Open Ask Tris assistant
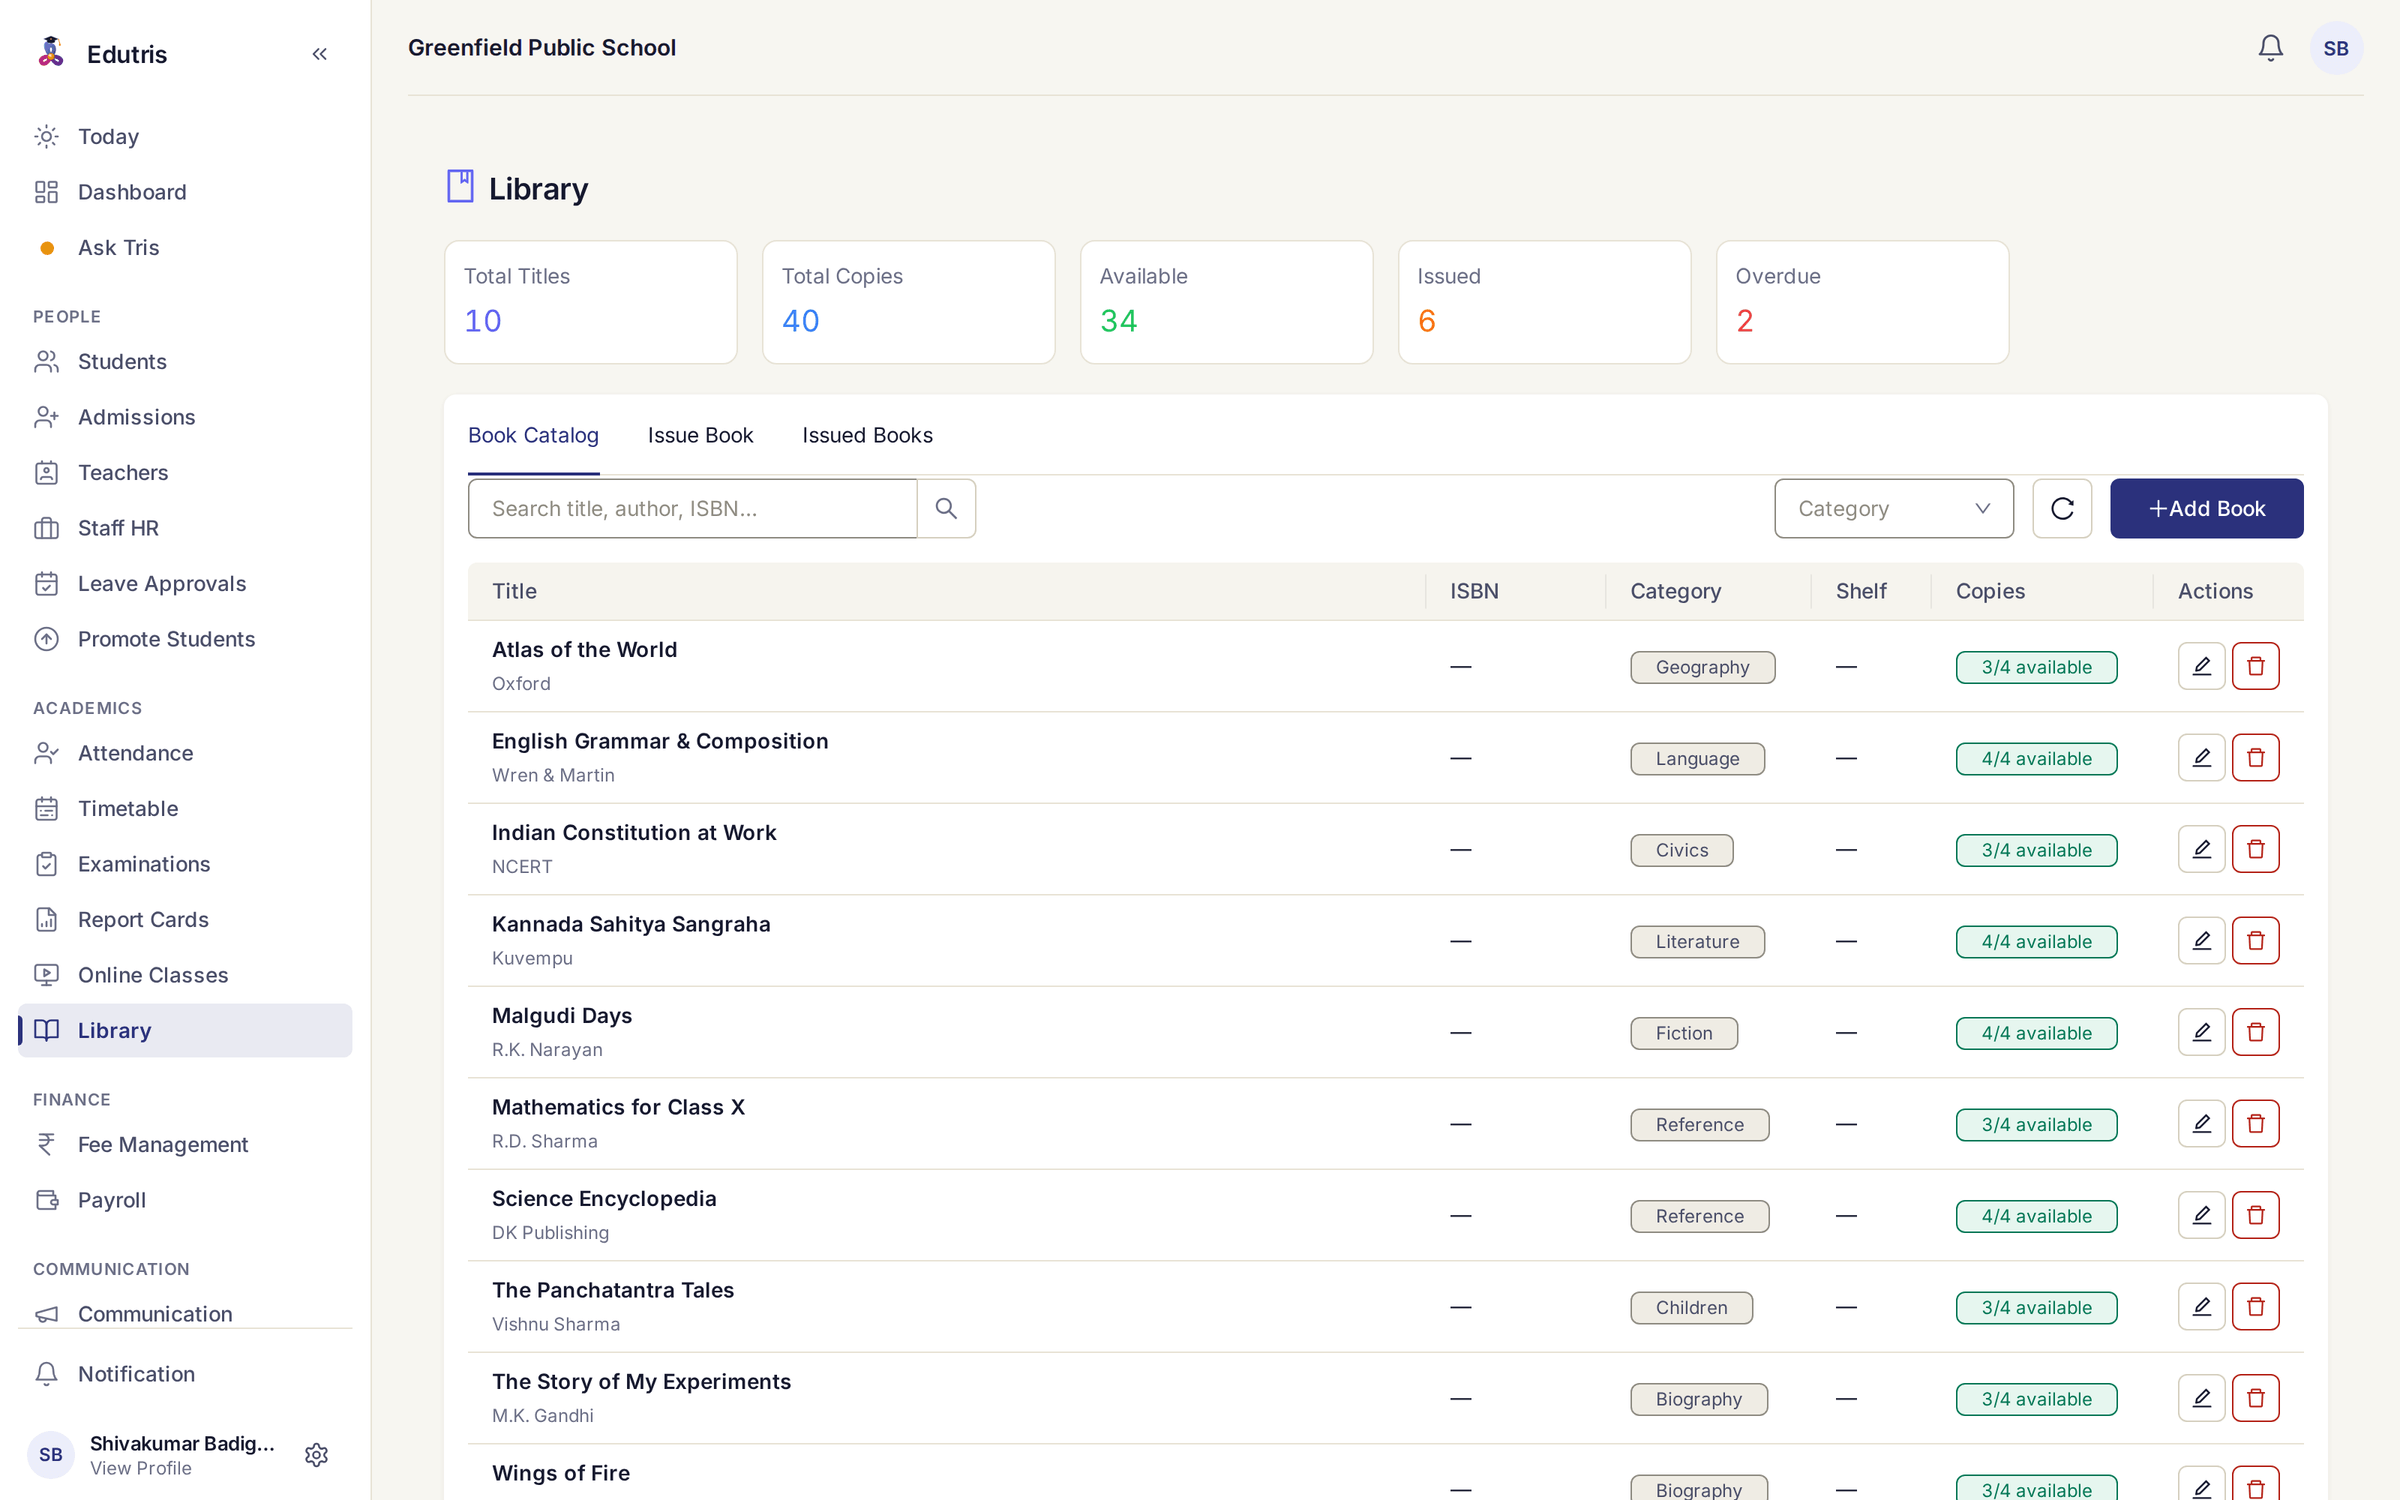 click(185, 247)
